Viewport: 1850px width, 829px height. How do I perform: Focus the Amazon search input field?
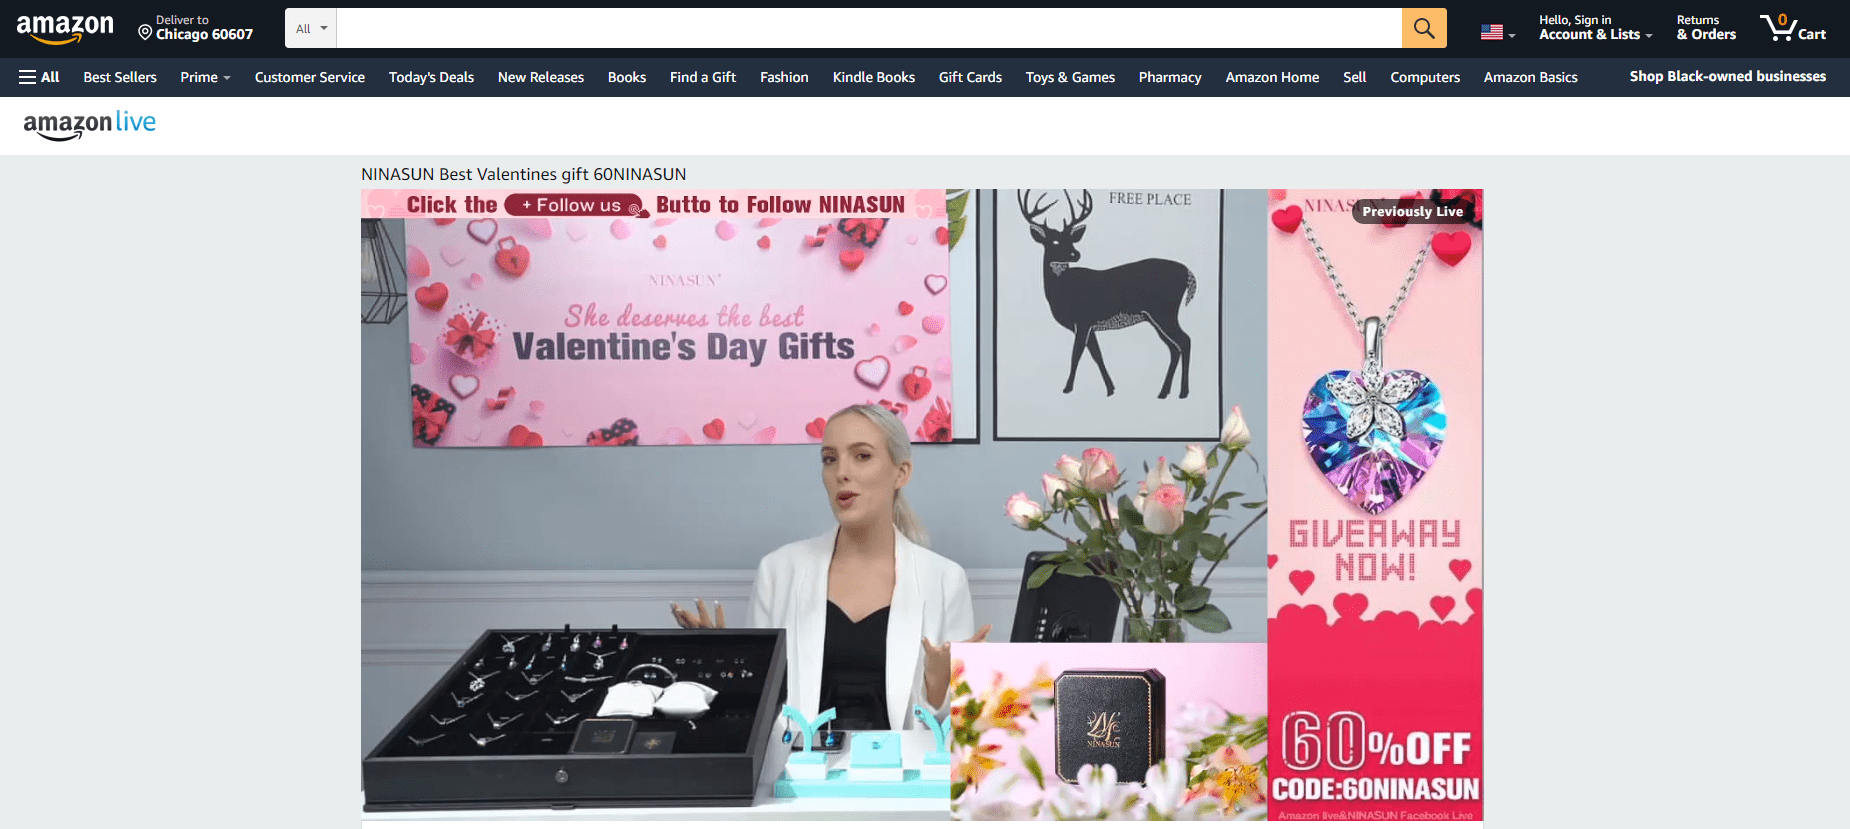point(869,28)
